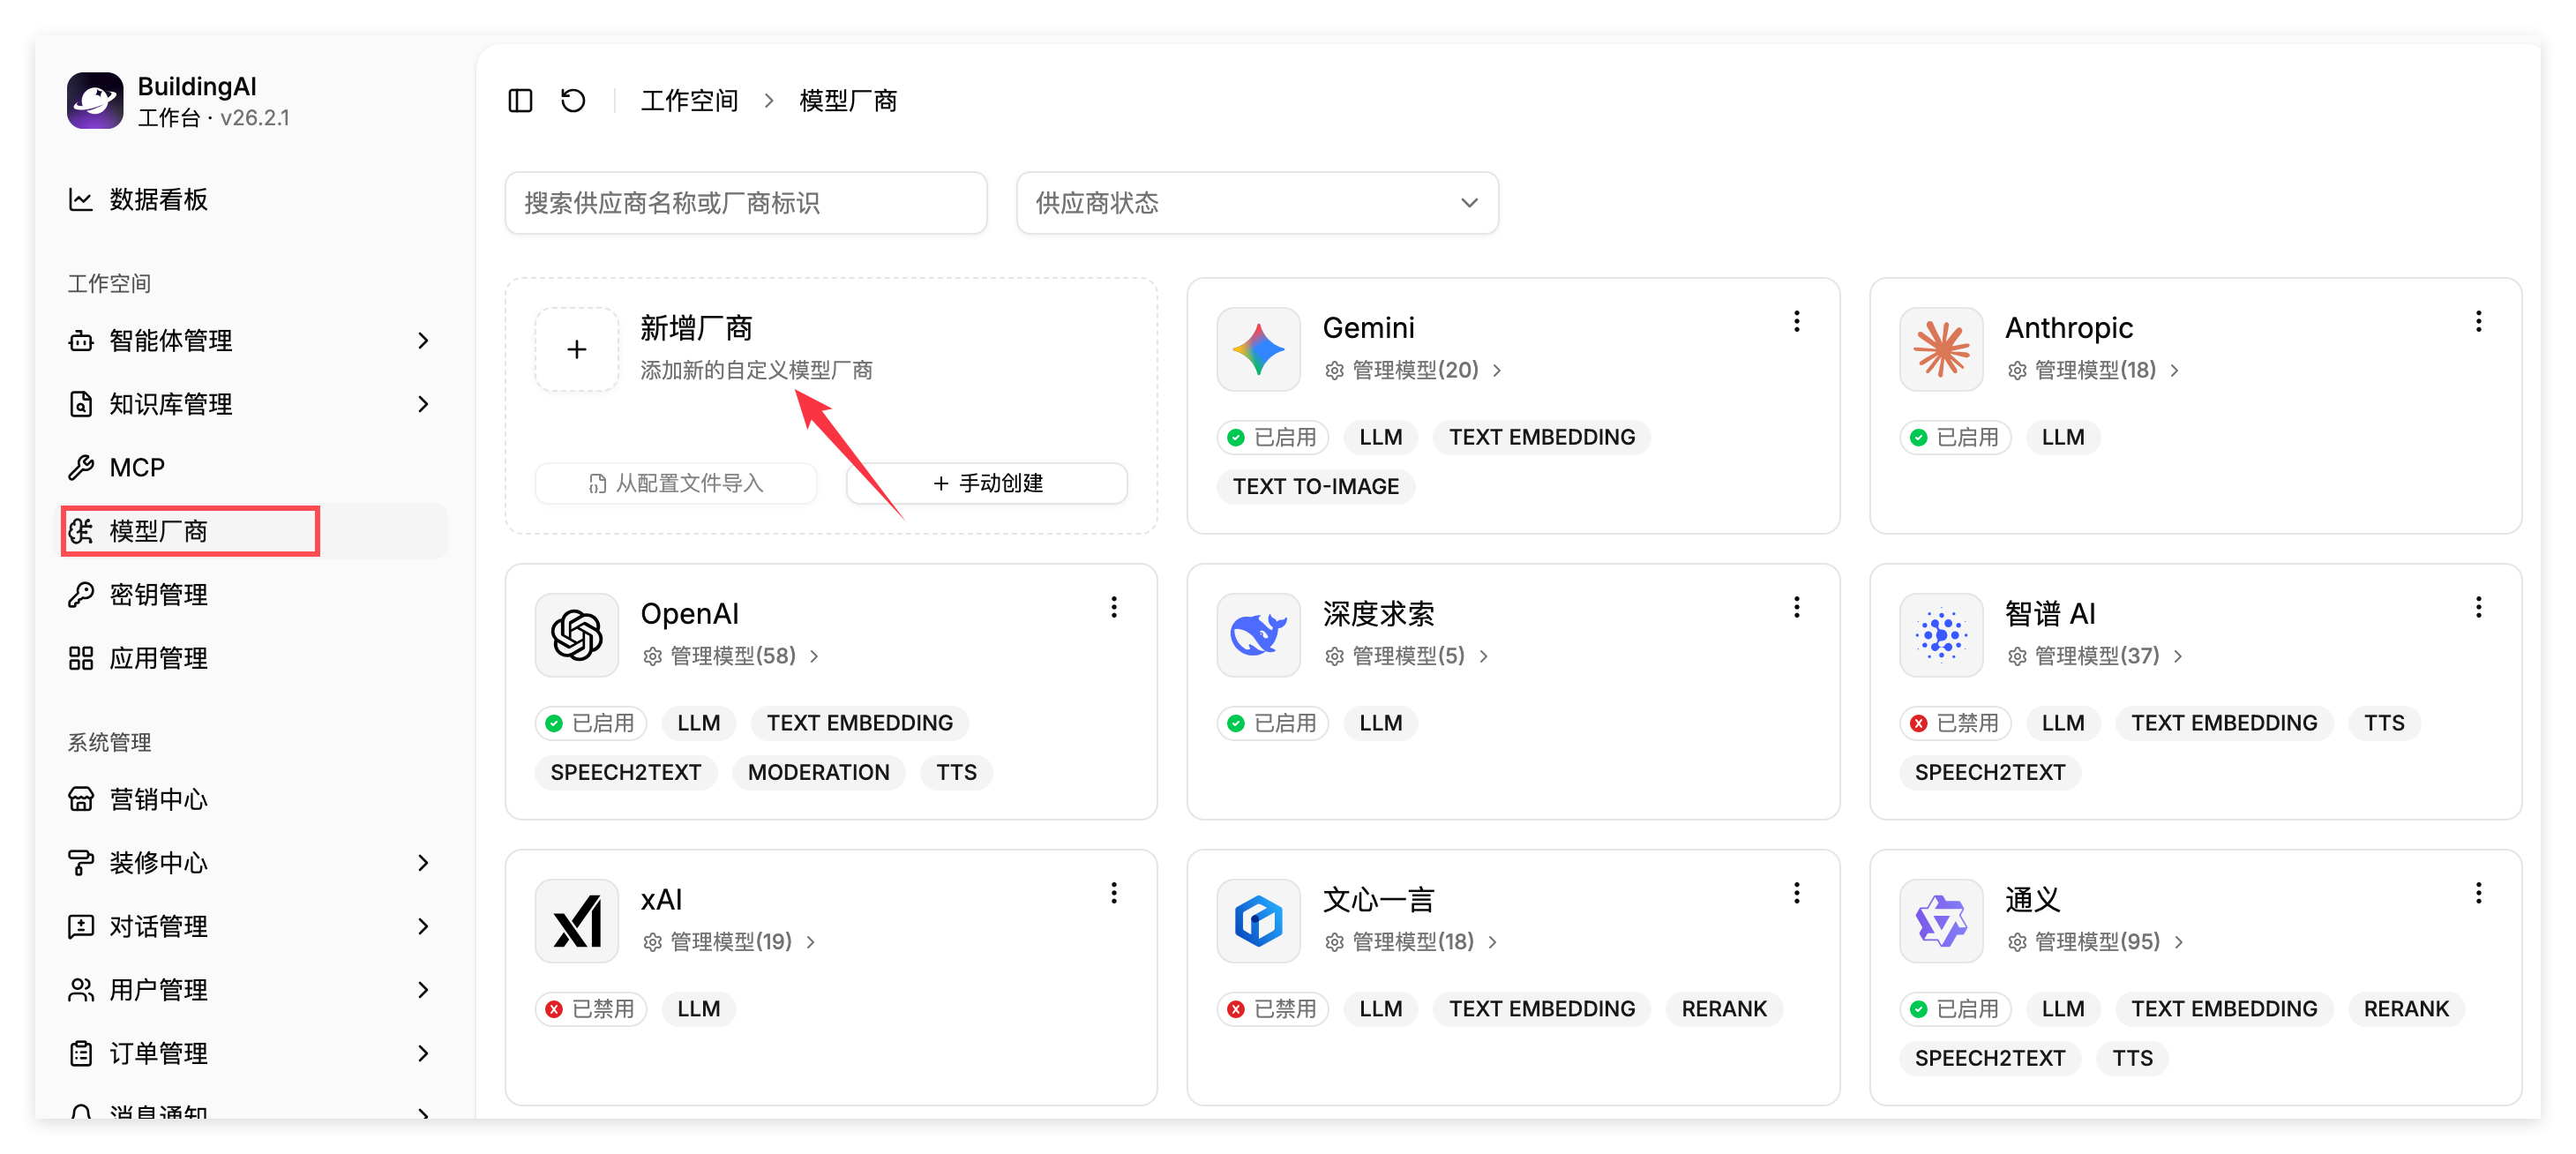2576x1154 pixels.
Task: Click the xAI logo icon
Action: [577, 921]
